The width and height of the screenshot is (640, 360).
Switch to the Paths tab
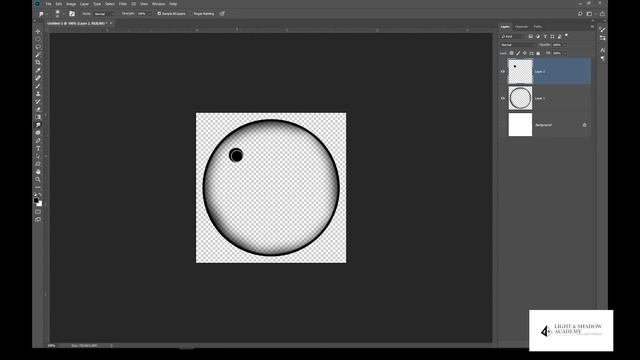point(538,27)
